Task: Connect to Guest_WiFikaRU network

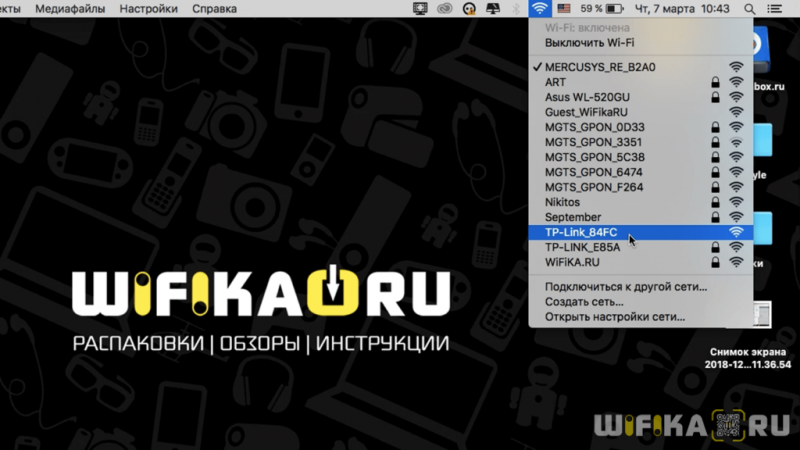Action: (x=640, y=112)
